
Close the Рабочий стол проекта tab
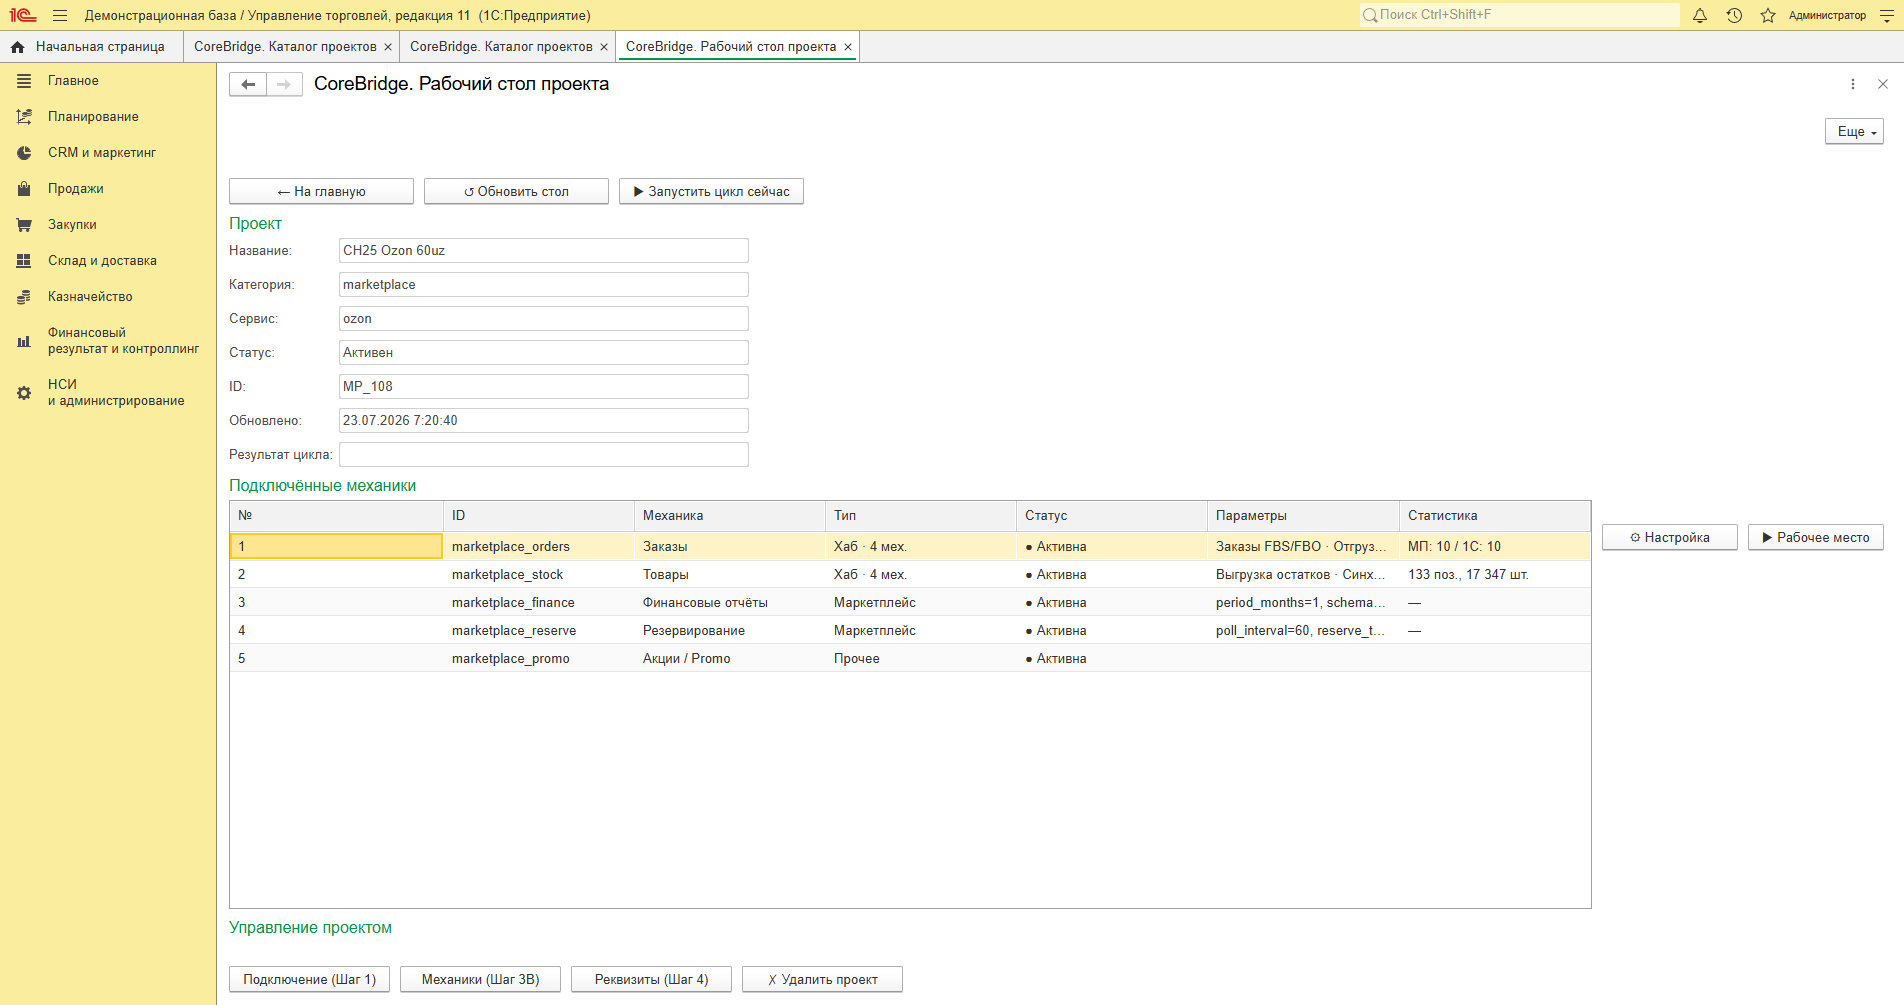pyautogui.click(x=848, y=47)
